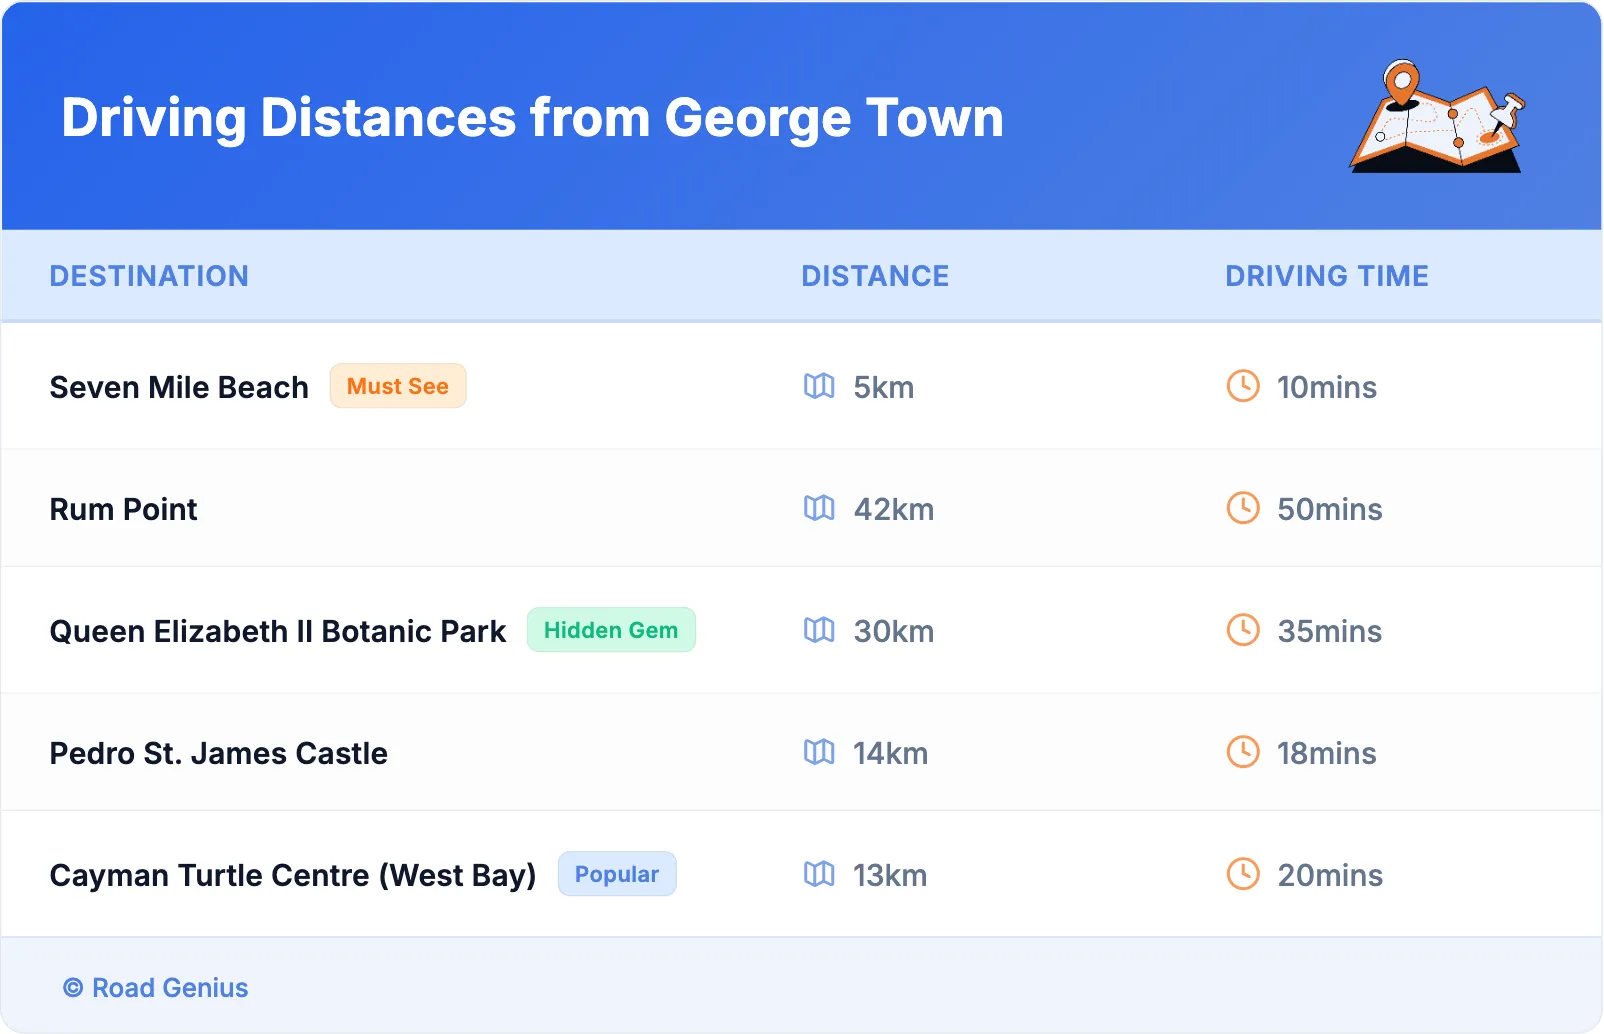Click the map icon next to 42km
Image resolution: width=1604 pixels, height=1034 pixels.
click(x=819, y=508)
